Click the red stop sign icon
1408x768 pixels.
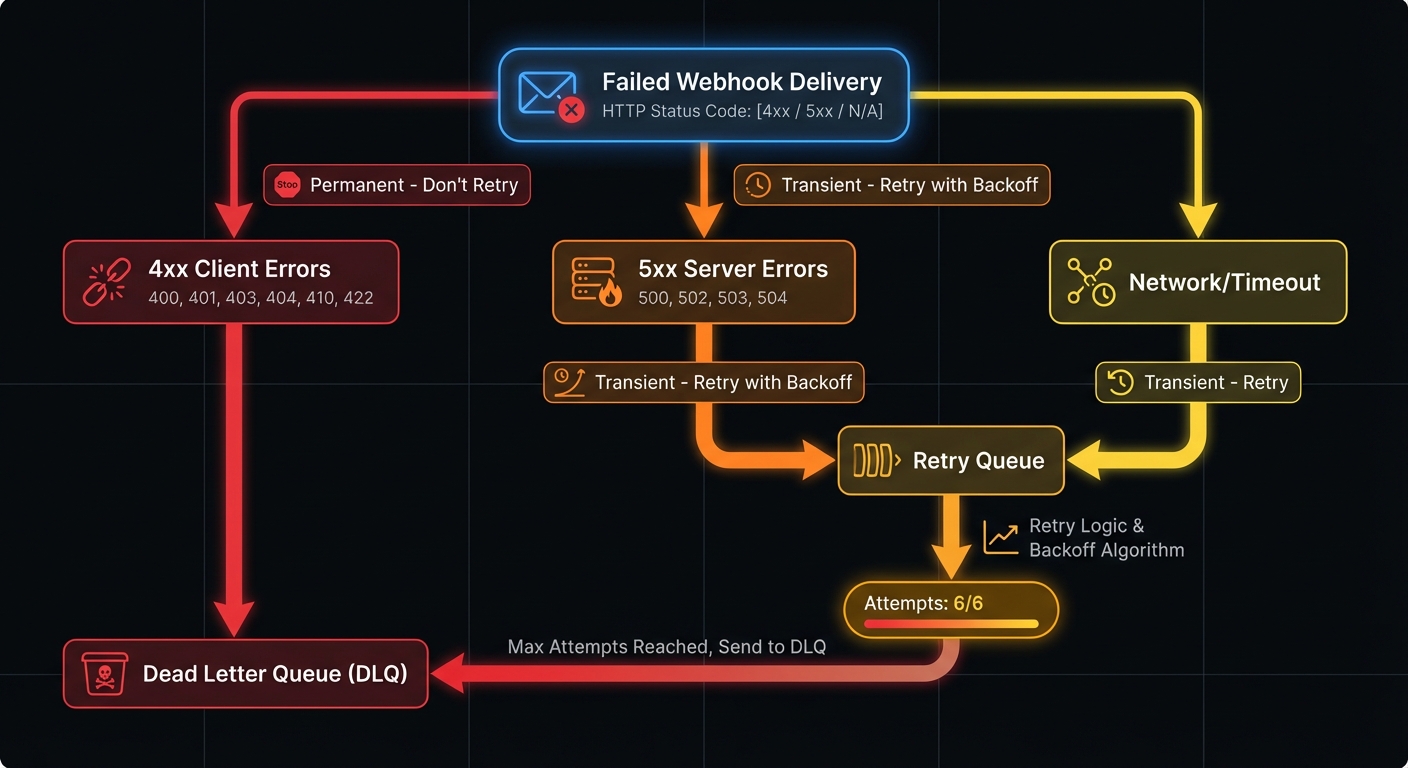tap(288, 185)
